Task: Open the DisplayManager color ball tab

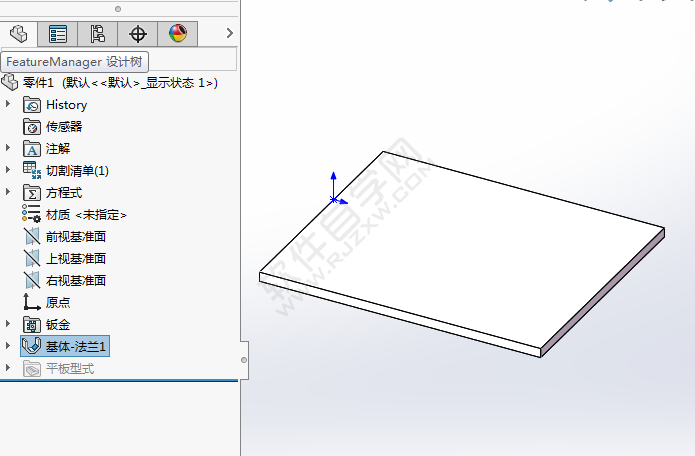Action: click(x=178, y=34)
